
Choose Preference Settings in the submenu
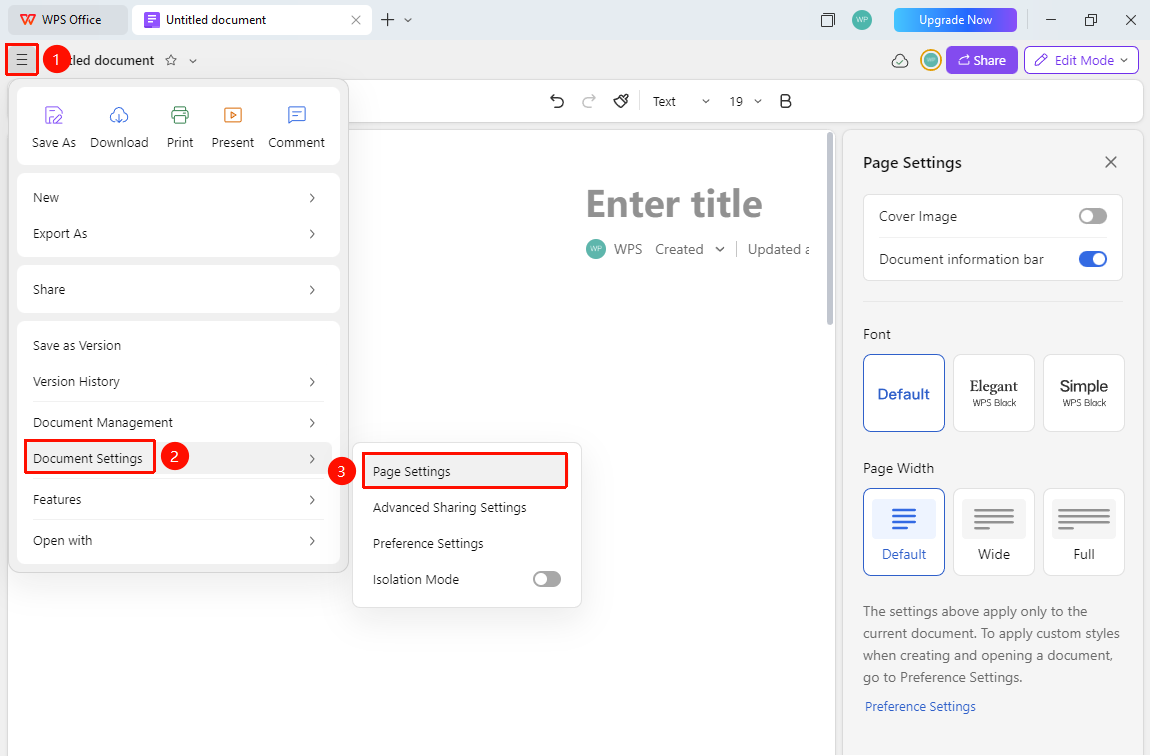(465, 543)
